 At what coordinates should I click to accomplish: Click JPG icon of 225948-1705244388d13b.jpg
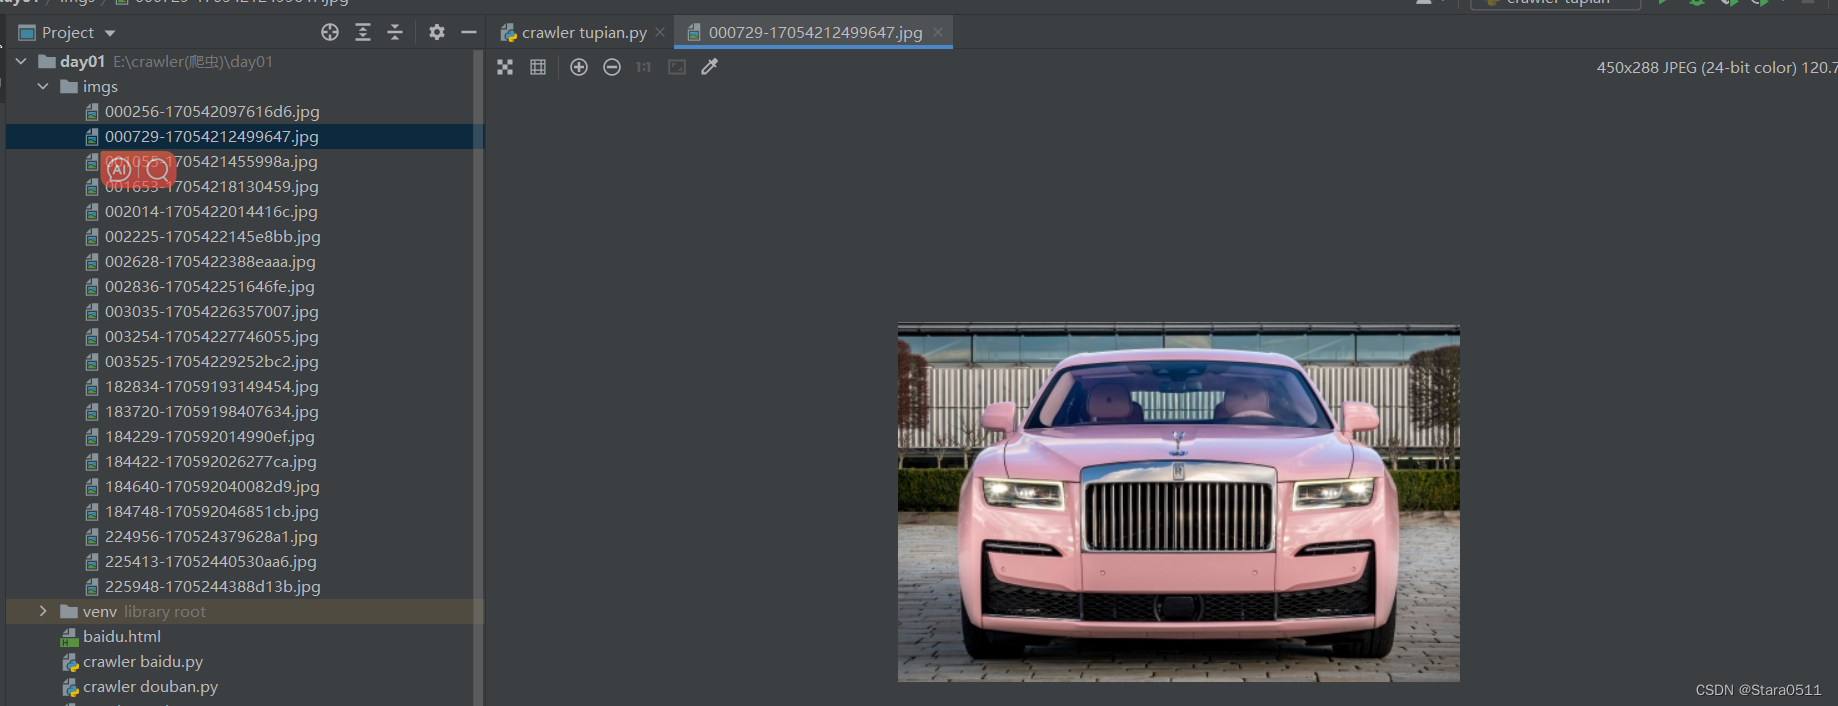coord(92,586)
